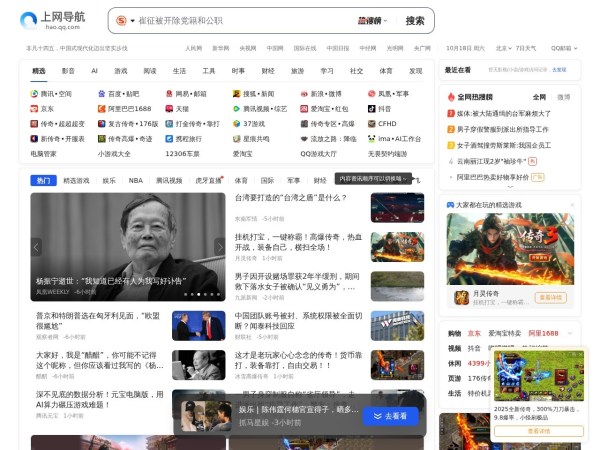Select the 财经 navigation tab
The width and height of the screenshot is (600, 450).
(268, 71)
